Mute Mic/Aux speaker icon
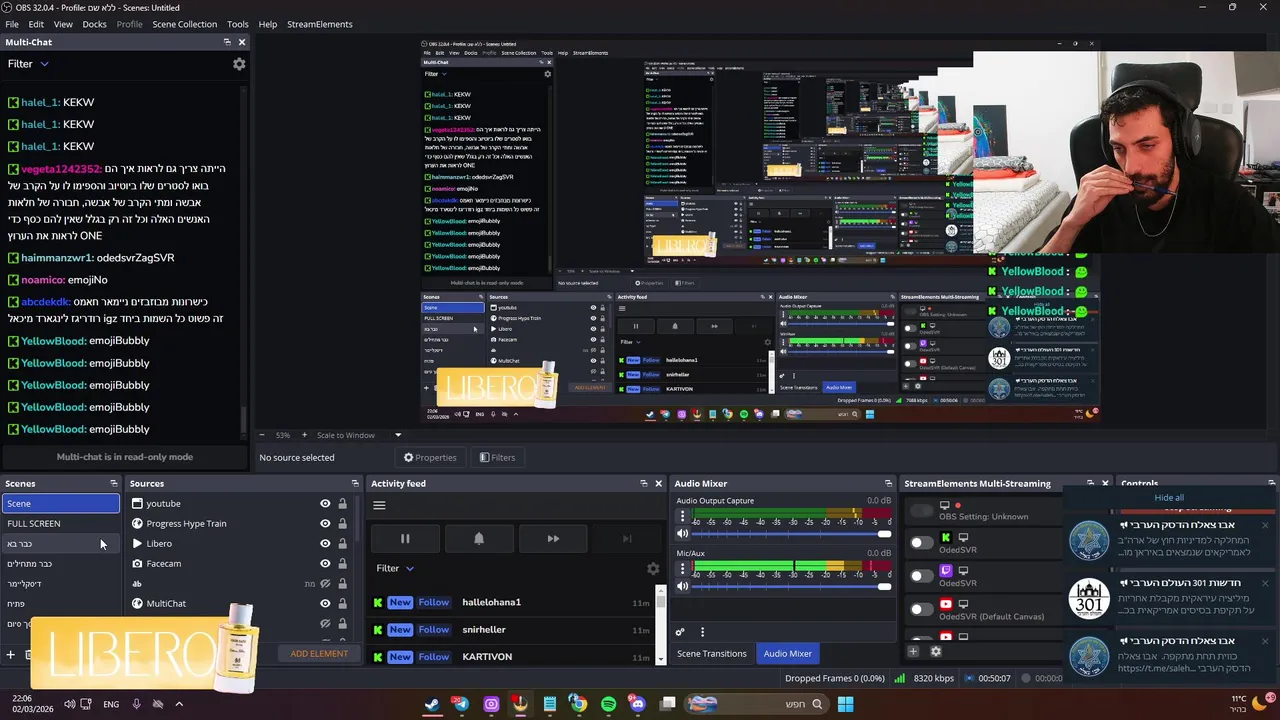Image resolution: width=1280 pixels, height=720 pixels. coord(683,586)
